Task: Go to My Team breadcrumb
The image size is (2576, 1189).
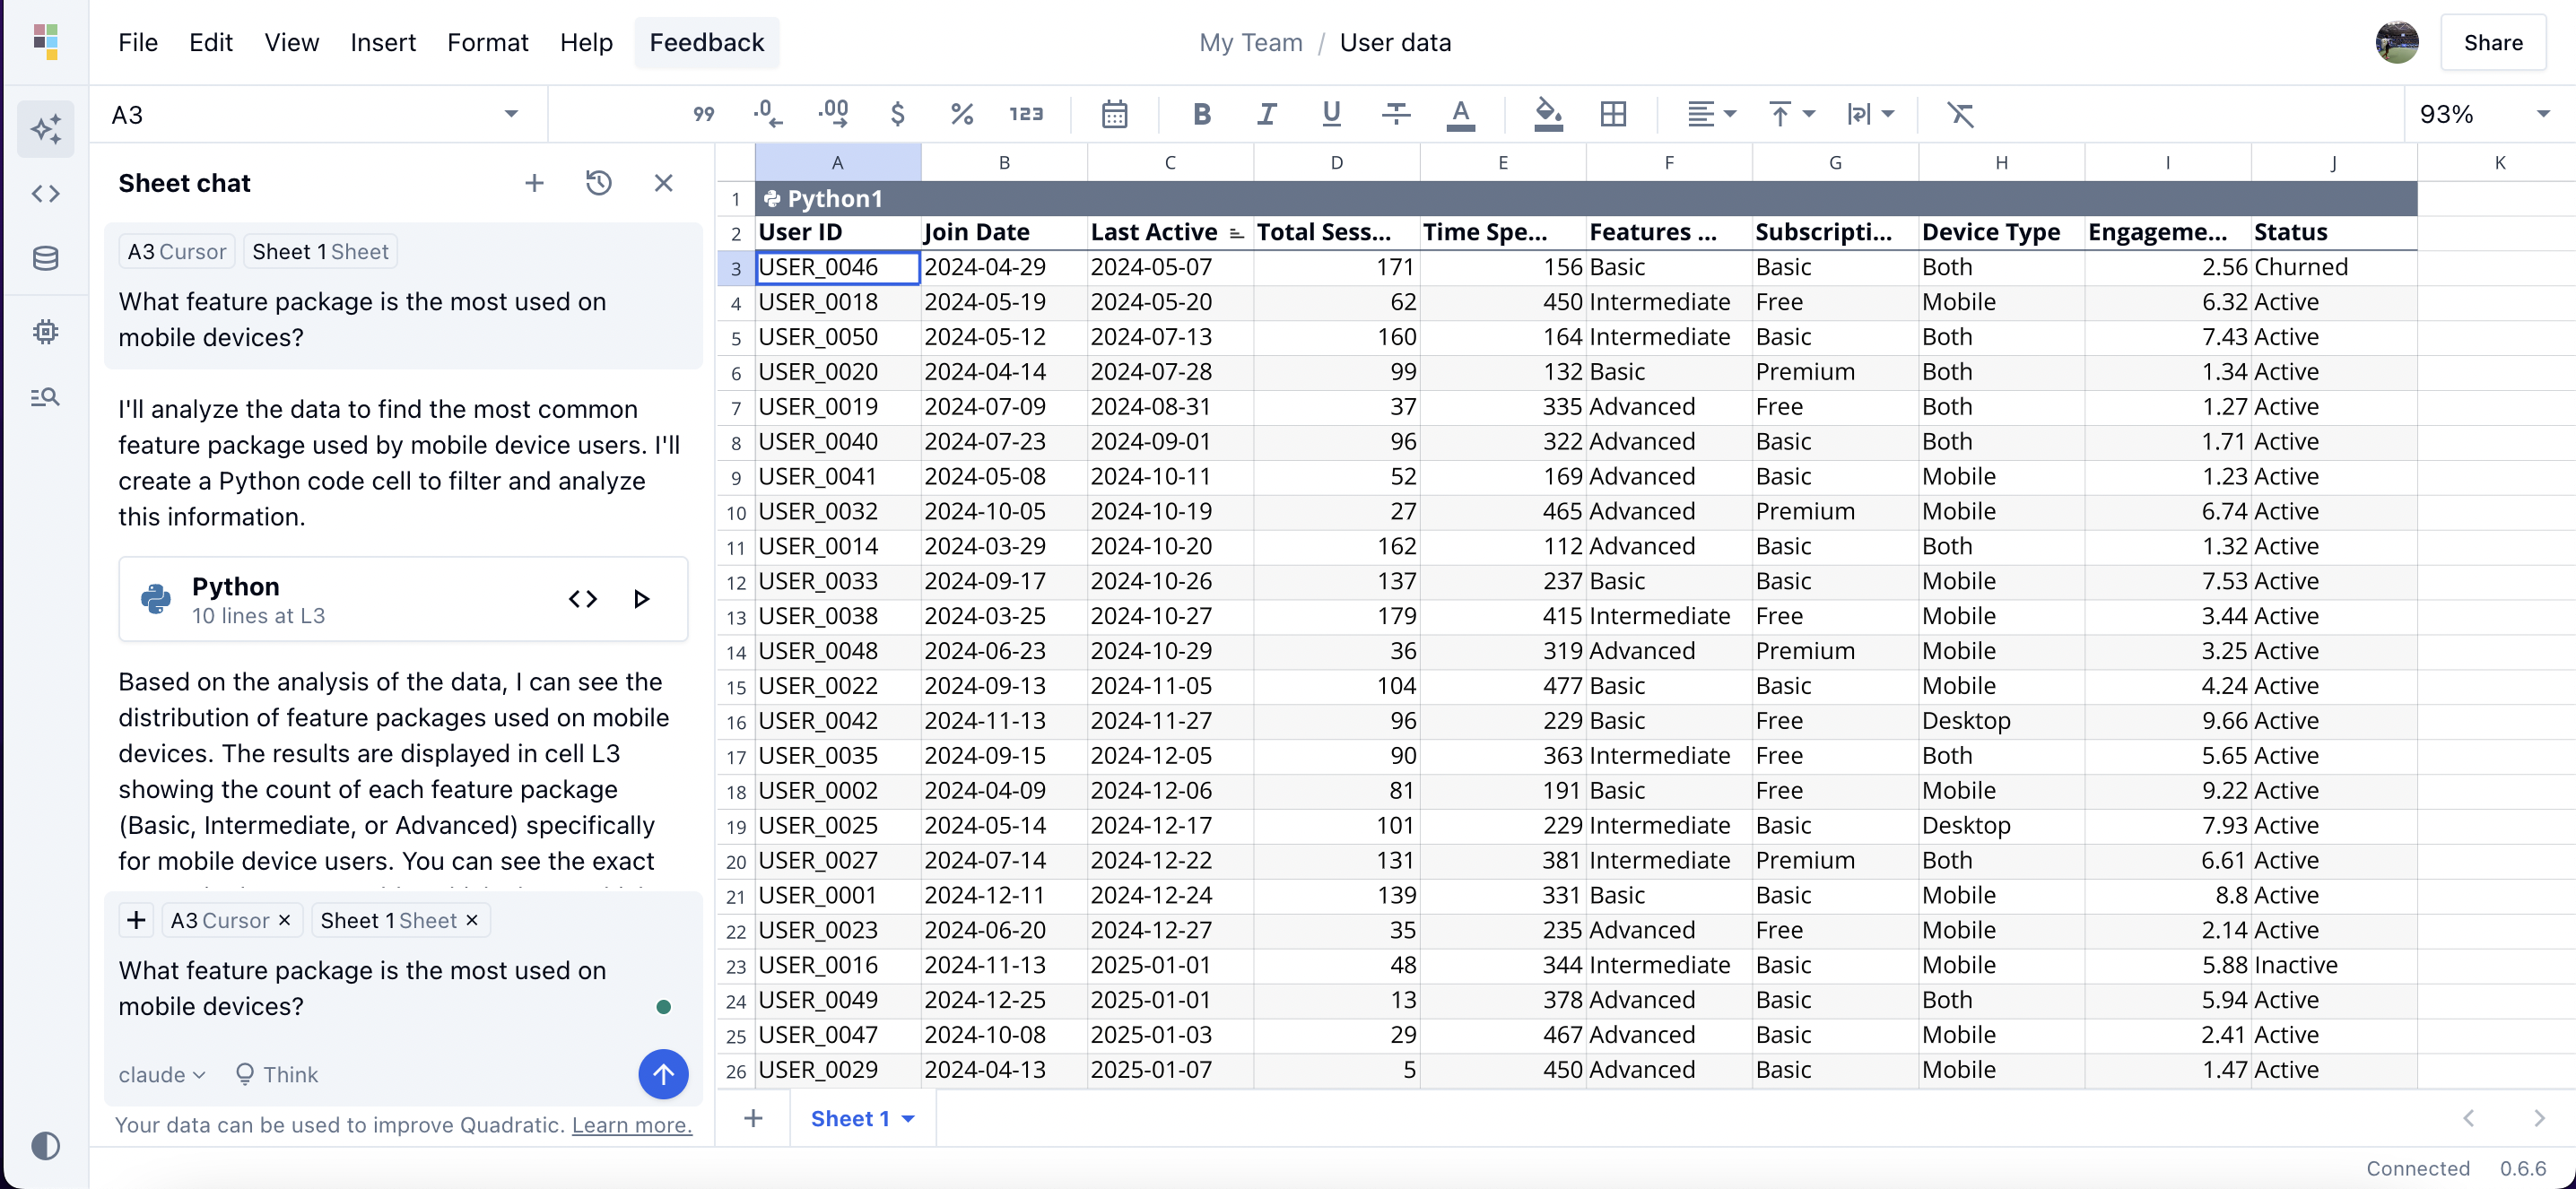Action: (x=1251, y=42)
